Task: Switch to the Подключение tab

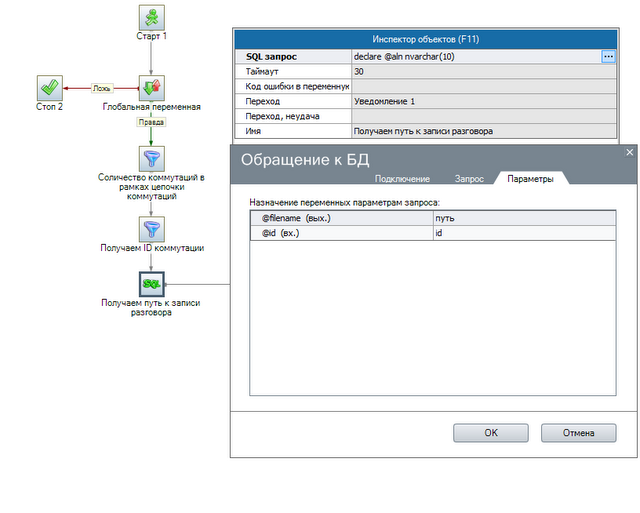Action: (402, 178)
